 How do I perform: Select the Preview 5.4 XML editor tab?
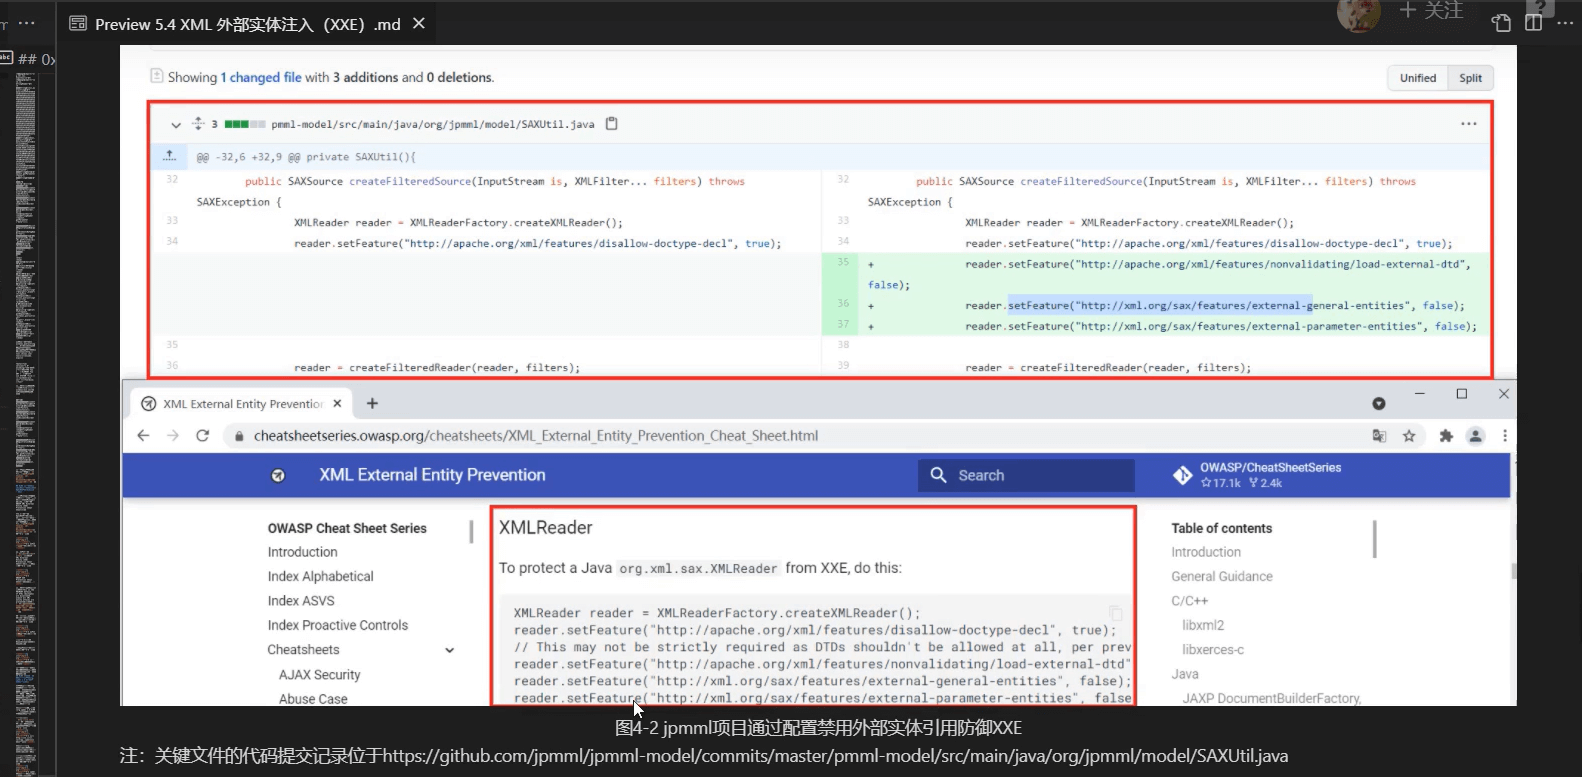[x=247, y=23]
